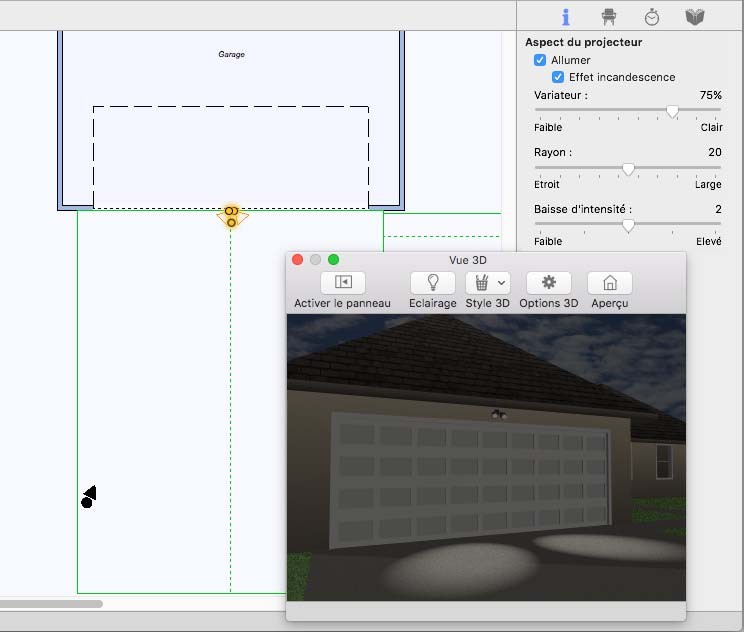The width and height of the screenshot is (744, 632).
Task: Click the Aperçu house icon
Action: pyautogui.click(x=609, y=283)
